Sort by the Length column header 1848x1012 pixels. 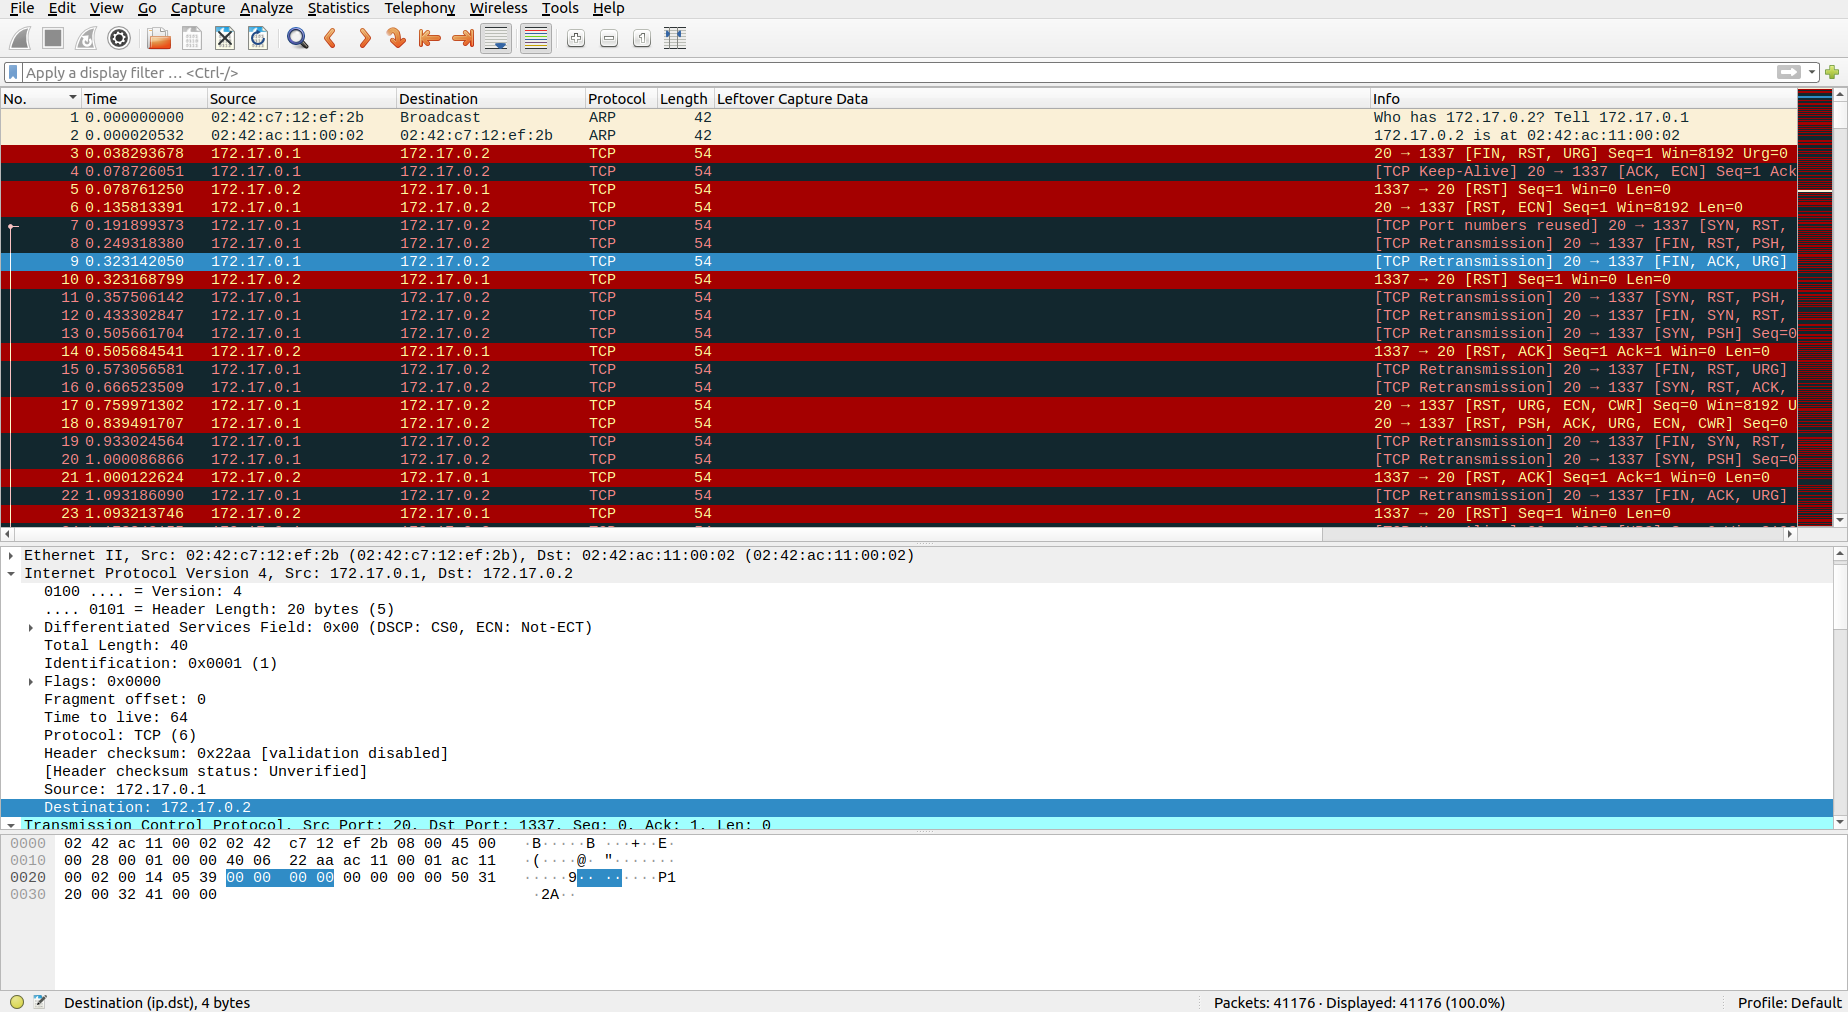click(684, 98)
